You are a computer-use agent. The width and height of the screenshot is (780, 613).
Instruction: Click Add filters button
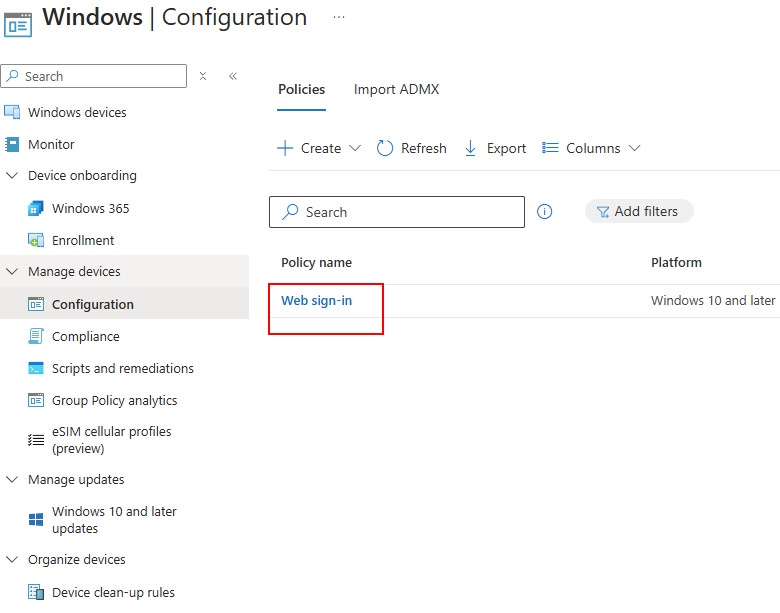tap(639, 211)
